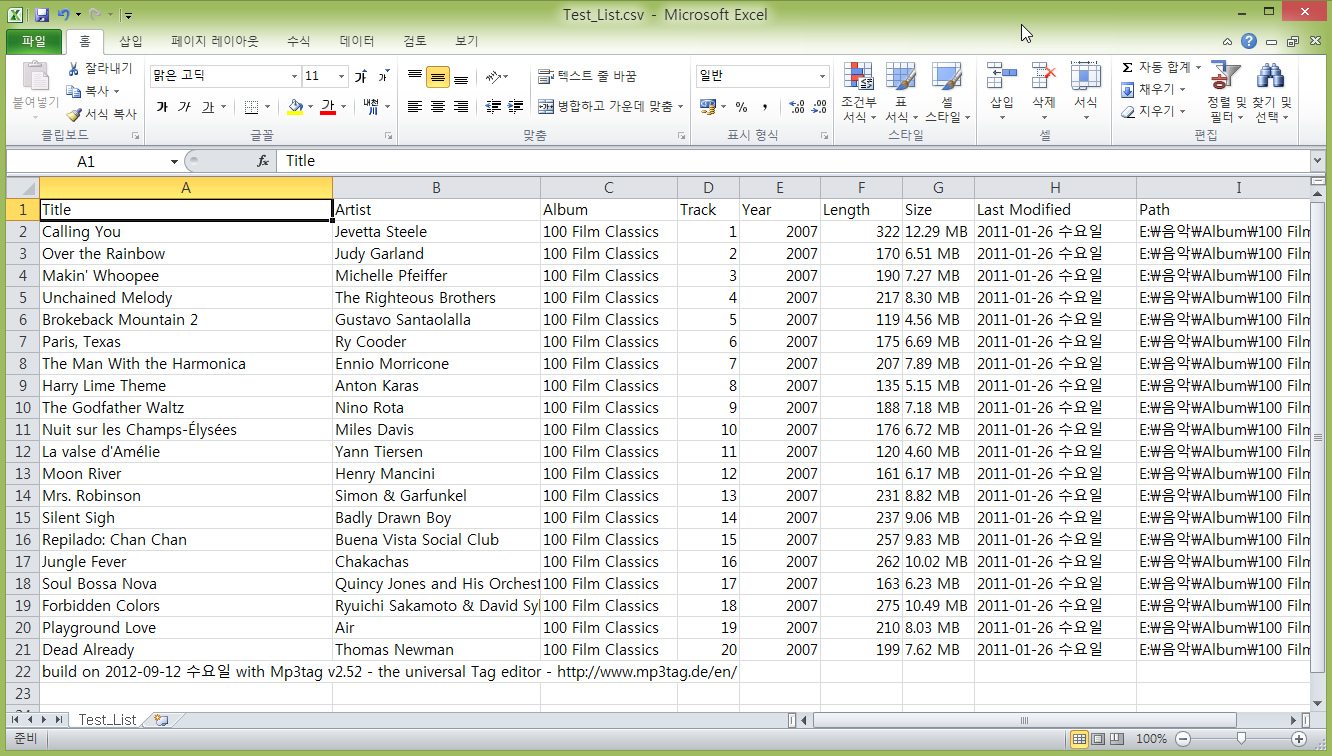1332x756 pixels.
Task: Switch to the Page Layout (페이지 레이아웃) tab
Action: coord(215,41)
